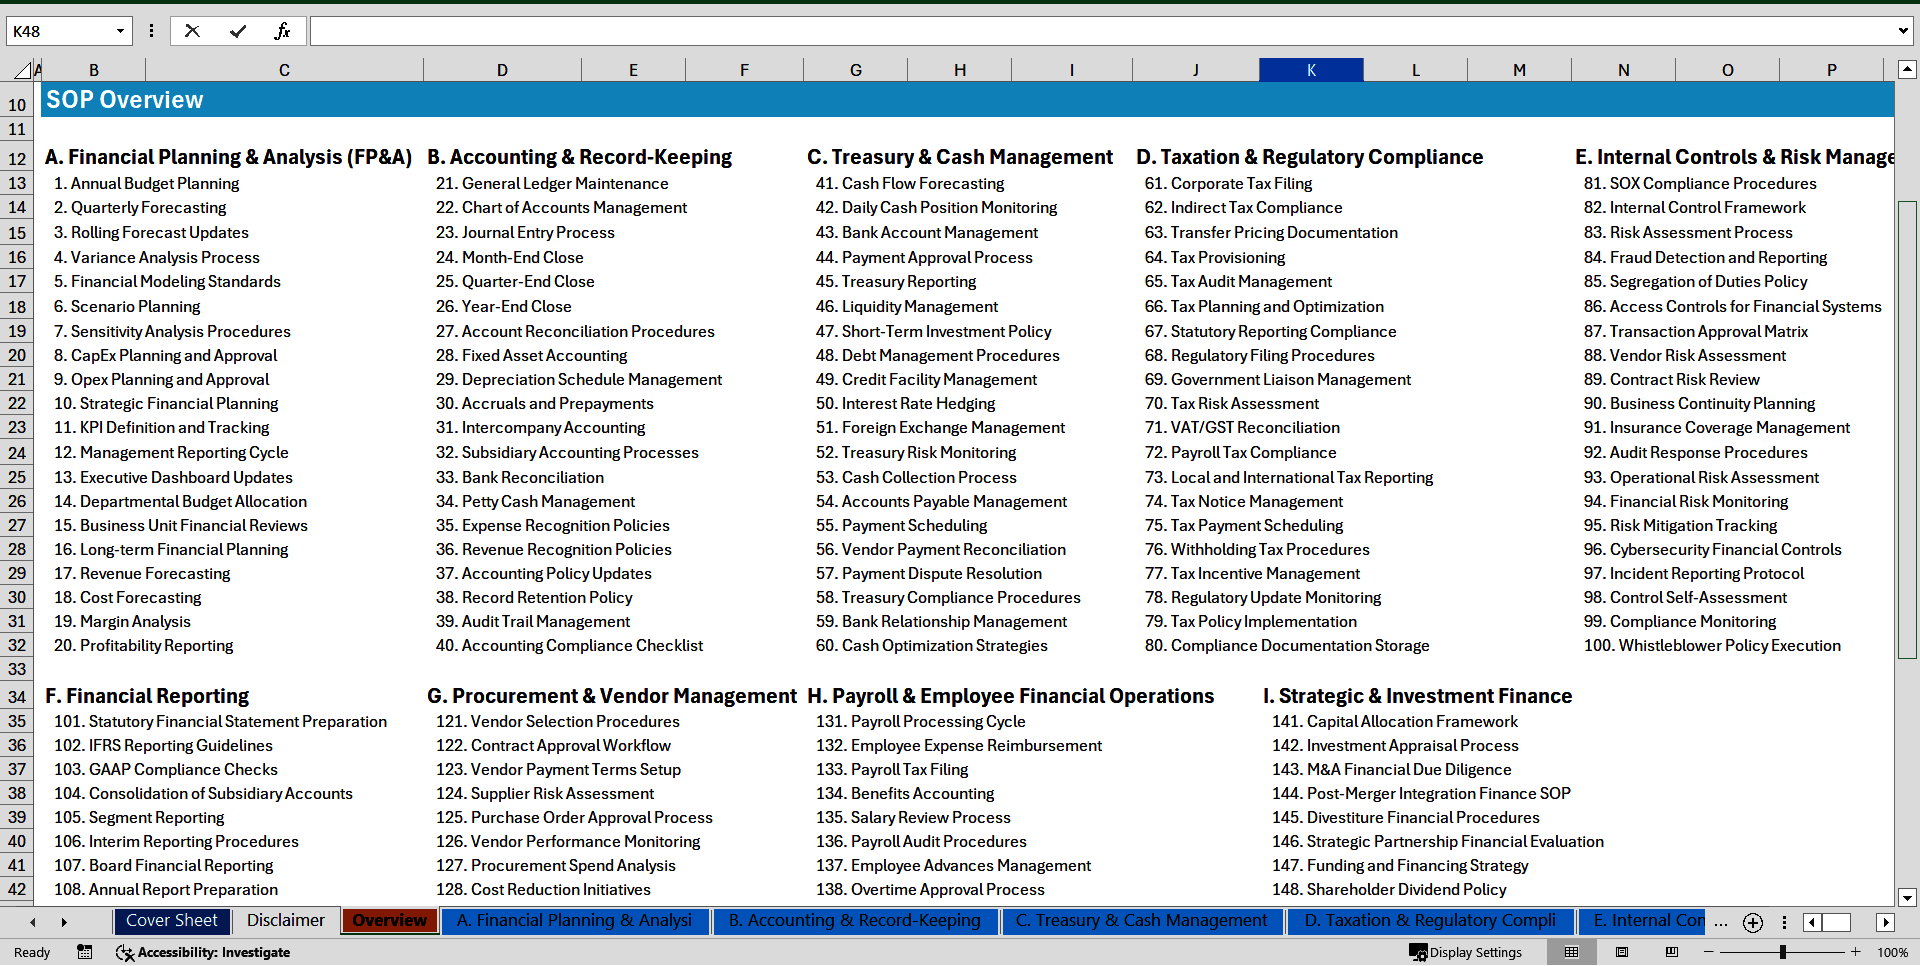Open Accessibility Investigate checker in status bar
The width and height of the screenshot is (1920, 966).
(203, 952)
